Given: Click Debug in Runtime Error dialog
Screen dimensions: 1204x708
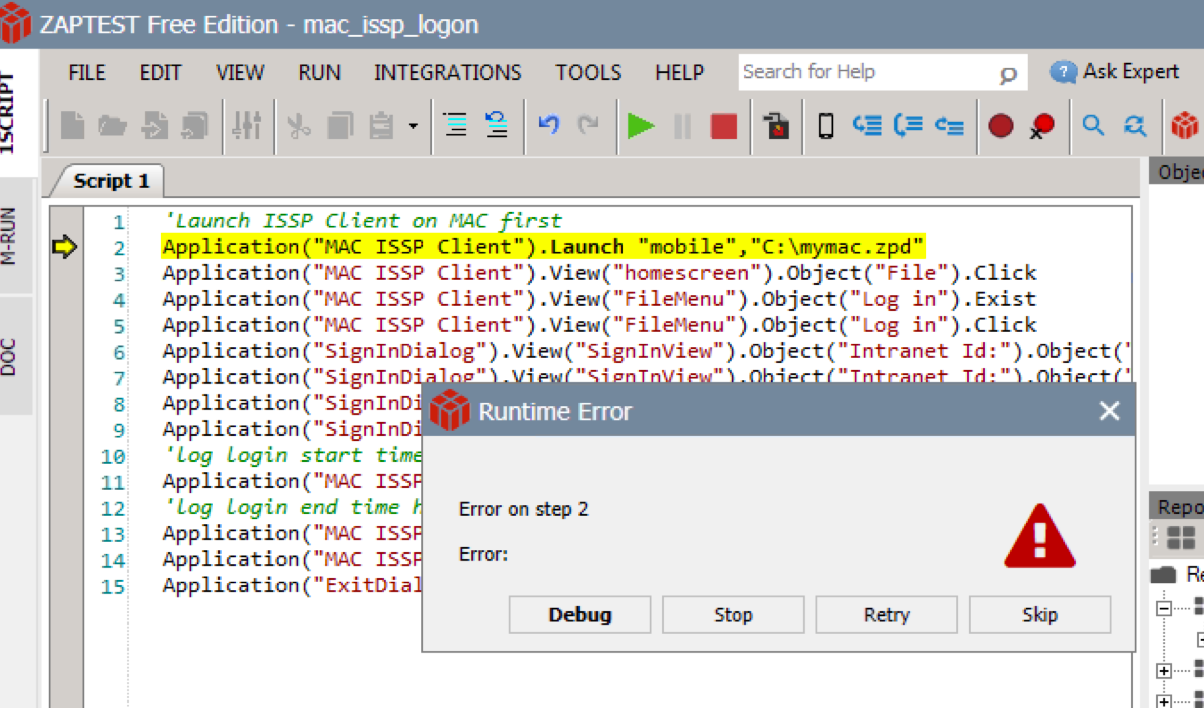Looking at the screenshot, I should pyautogui.click(x=580, y=615).
